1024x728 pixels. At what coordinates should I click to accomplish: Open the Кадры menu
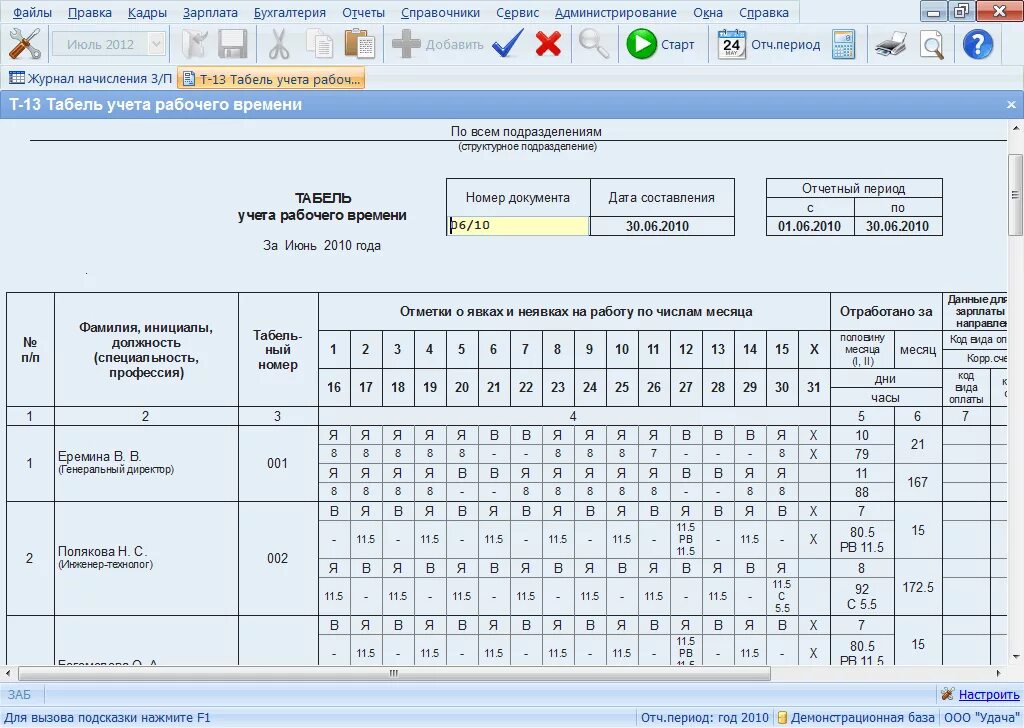[x=147, y=12]
